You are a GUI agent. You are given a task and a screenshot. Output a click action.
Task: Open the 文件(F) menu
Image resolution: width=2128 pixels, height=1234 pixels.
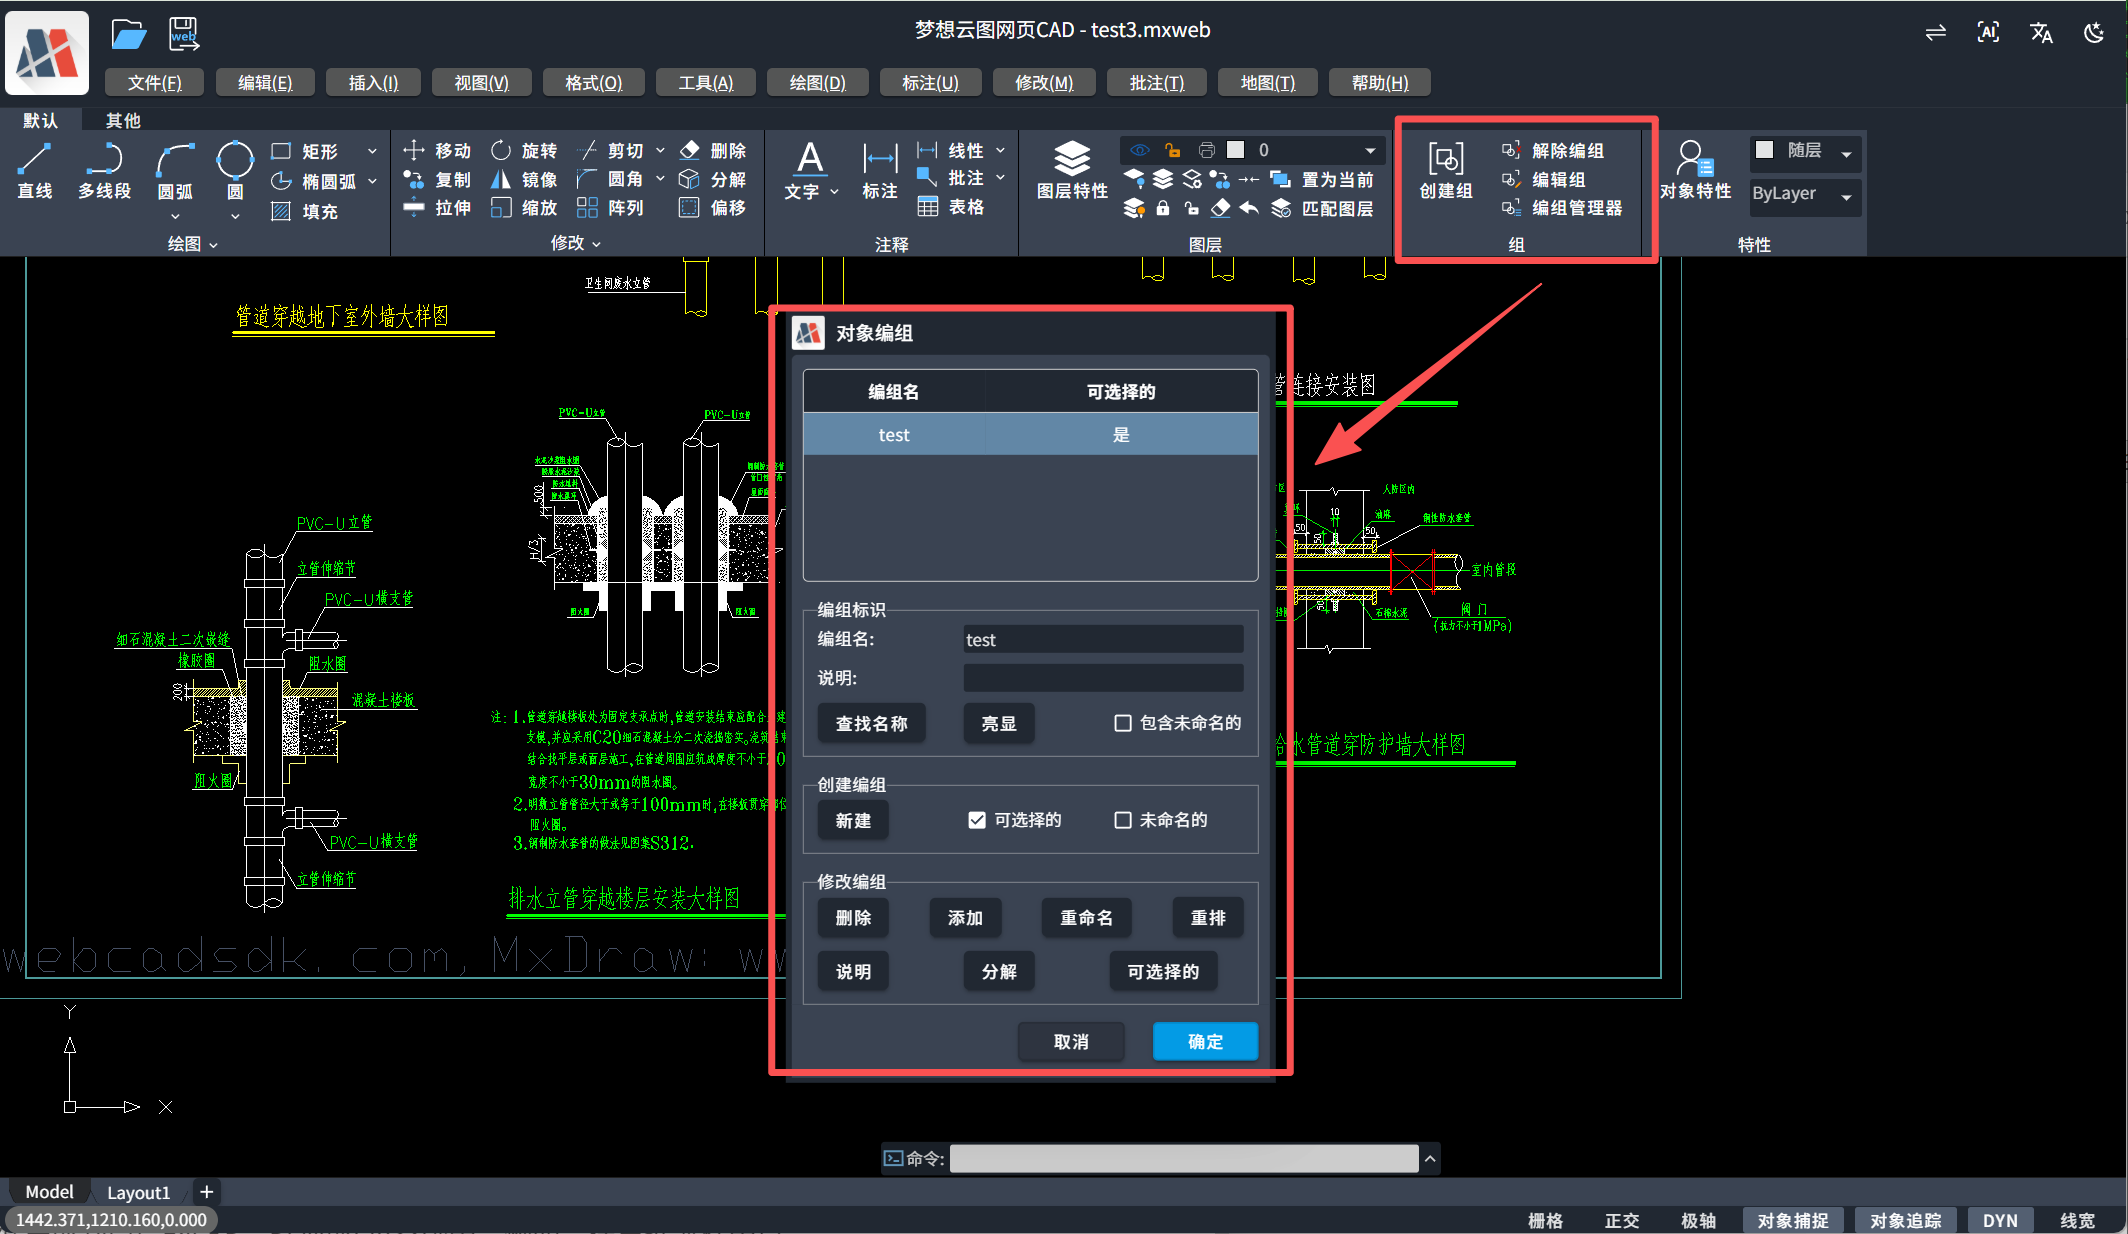pos(154,82)
